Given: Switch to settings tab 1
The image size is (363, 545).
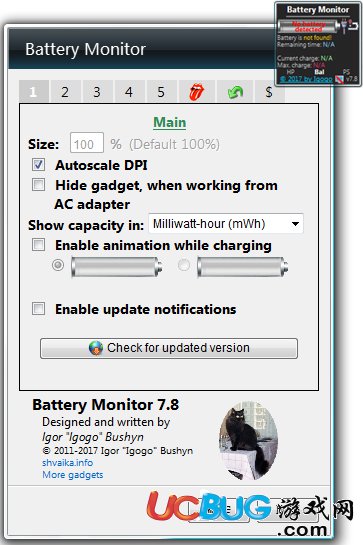Looking at the screenshot, I should [33, 92].
